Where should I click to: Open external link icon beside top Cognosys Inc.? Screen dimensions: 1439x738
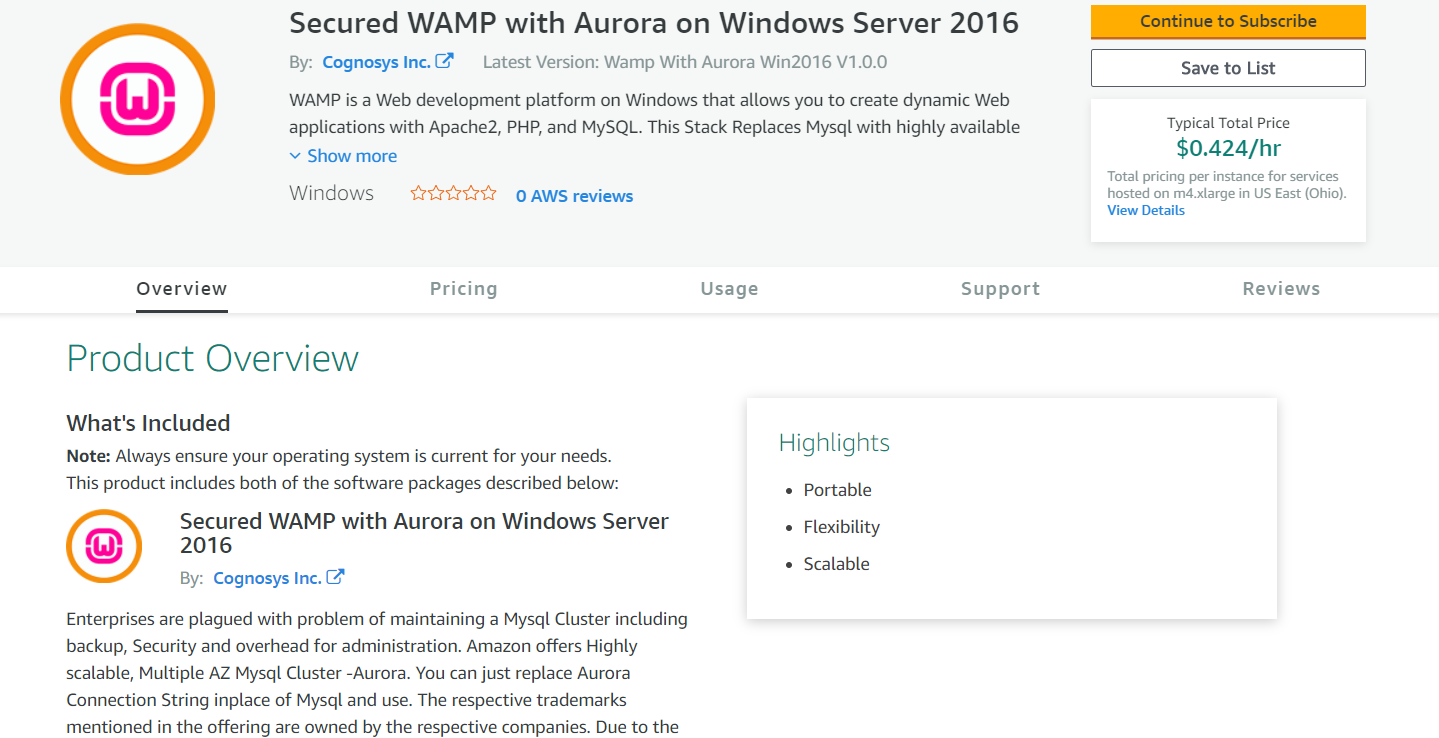click(x=445, y=61)
